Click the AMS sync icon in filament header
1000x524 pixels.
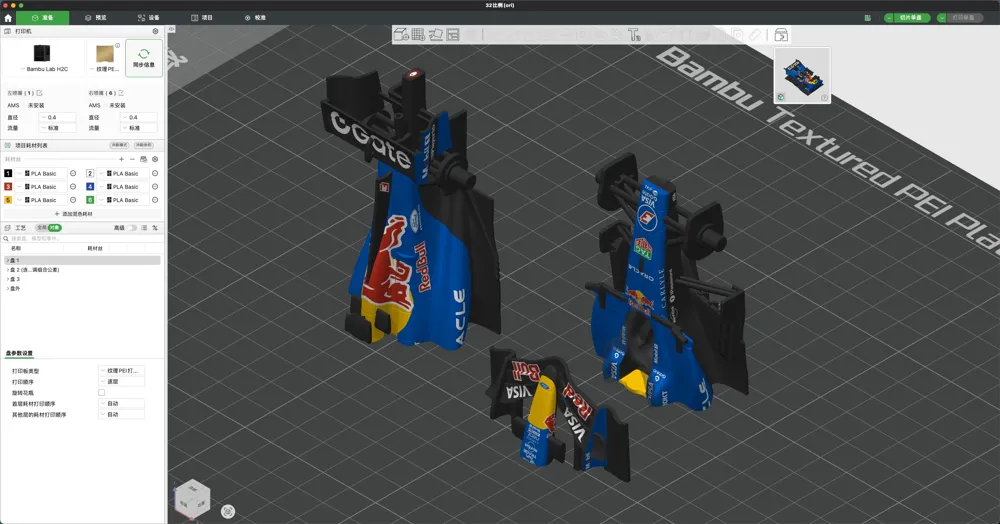[x=143, y=159]
